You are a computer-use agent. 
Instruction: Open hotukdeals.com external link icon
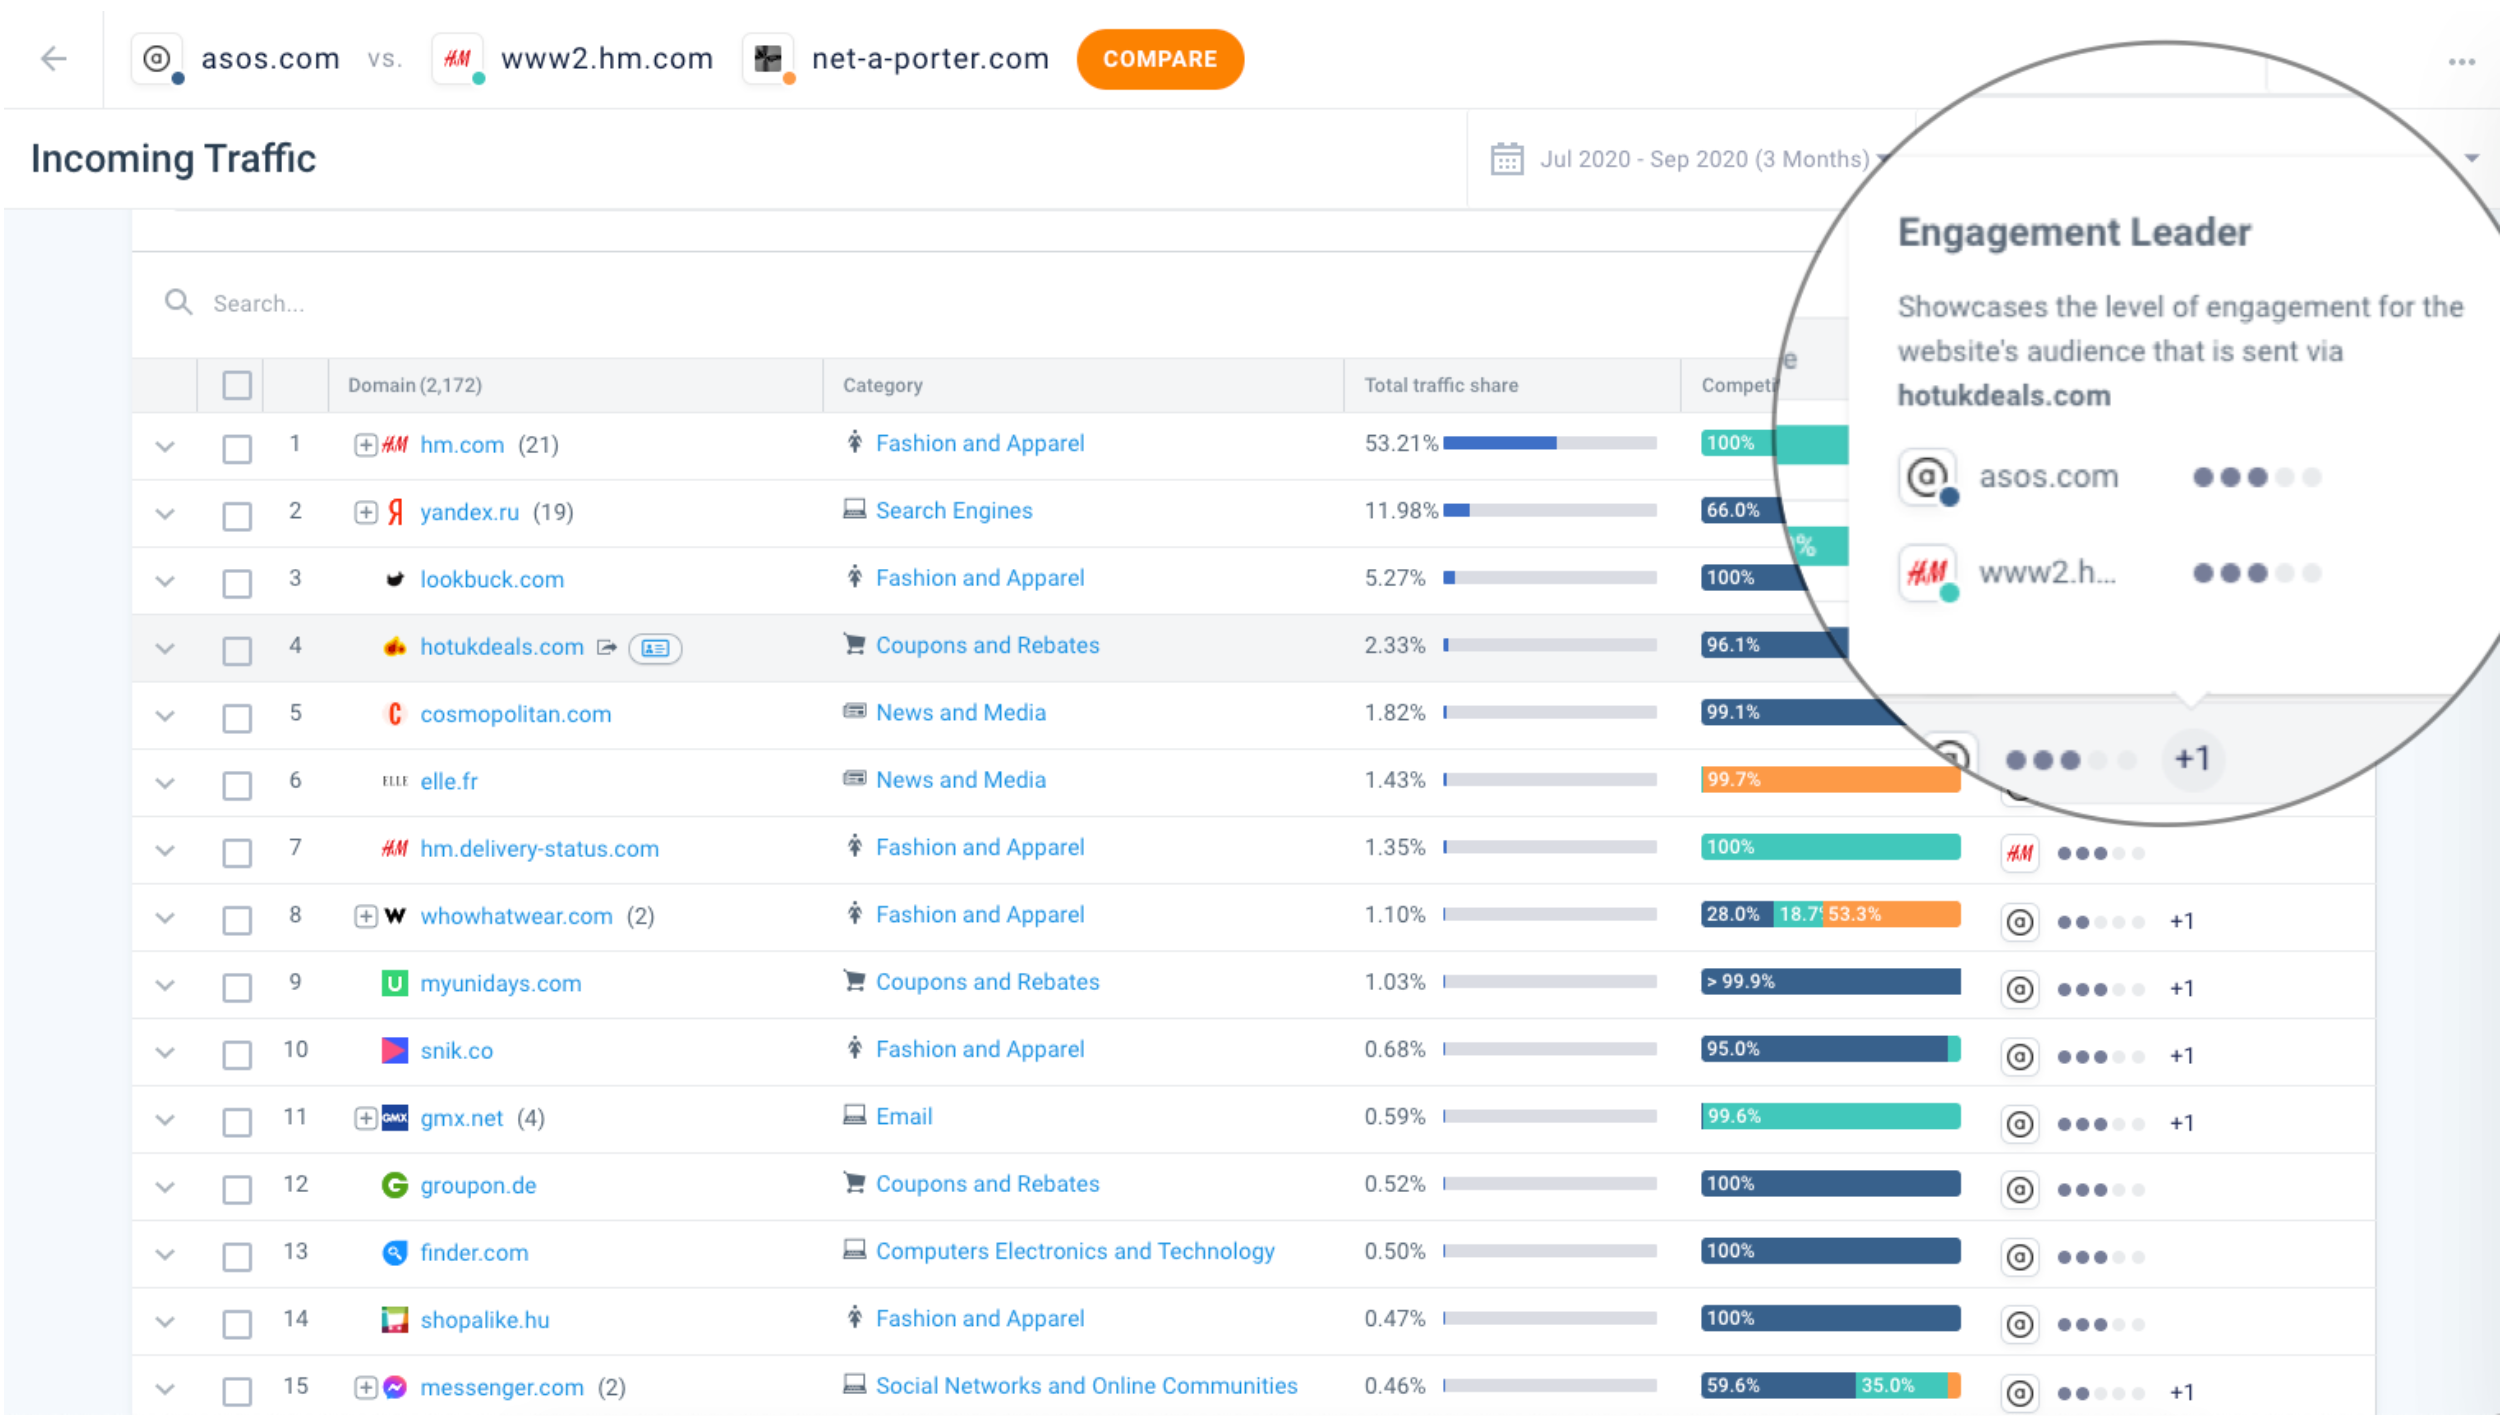(x=606, y=647)
